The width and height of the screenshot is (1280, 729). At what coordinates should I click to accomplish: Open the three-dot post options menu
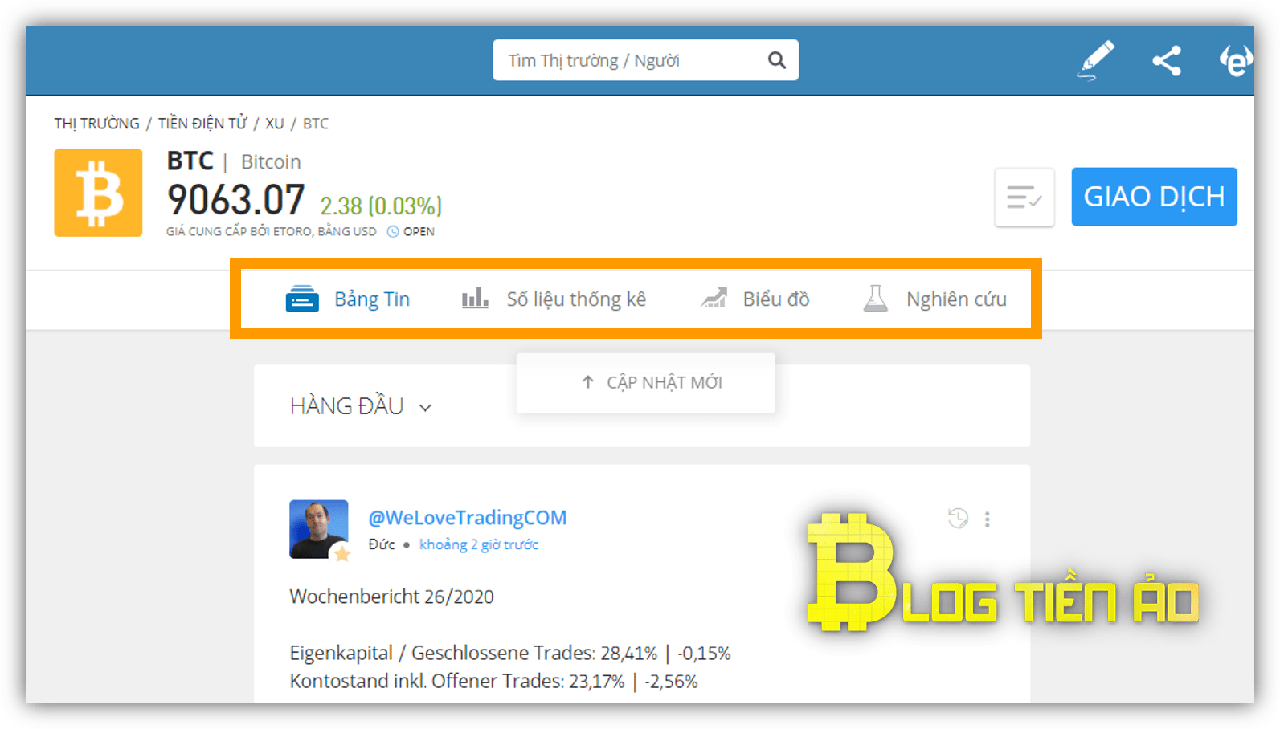point(987,519)
